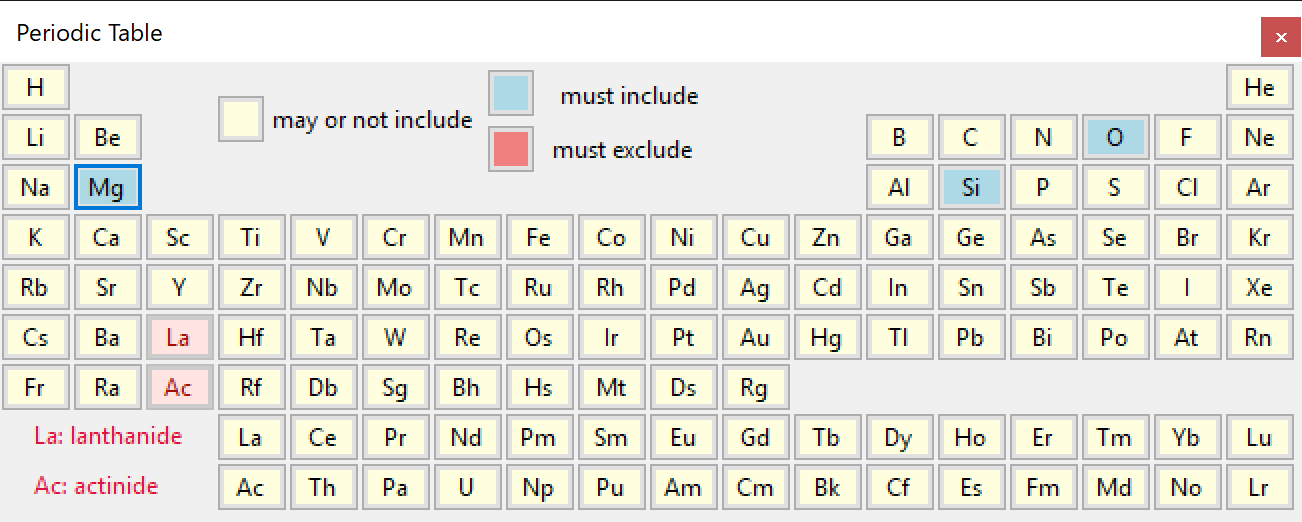Screen dimensions: 1302x522
Task: Click the Ar (argon) element
Action: (1259, 187)
